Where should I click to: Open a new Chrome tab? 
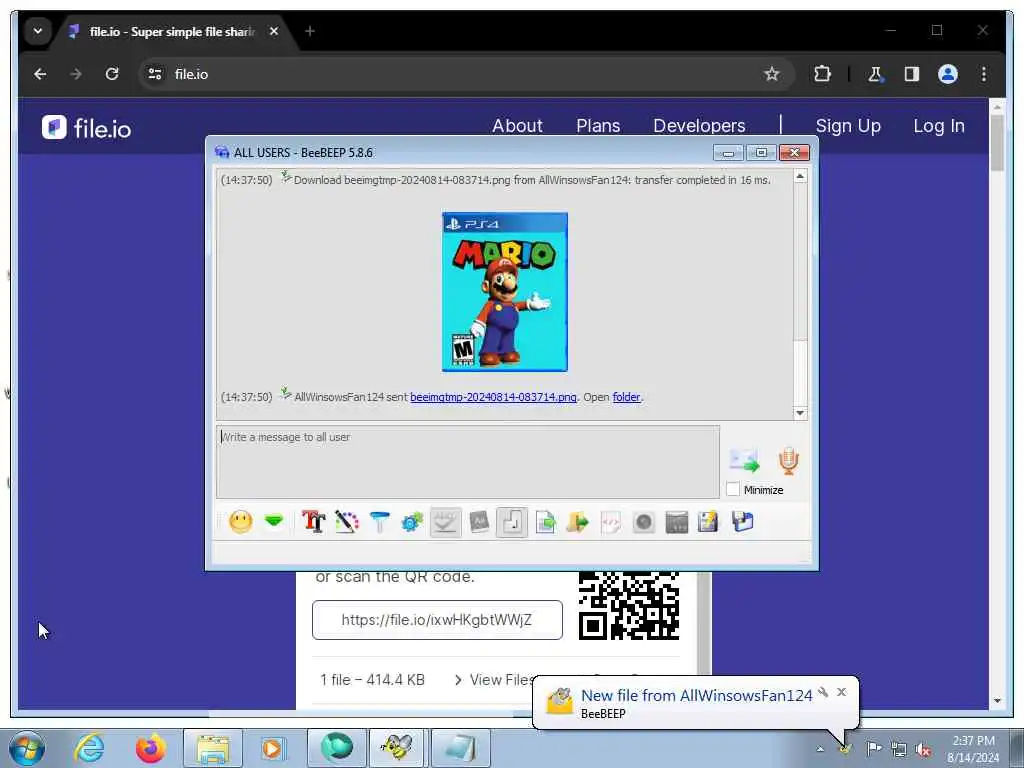pyautogui.click(x=310, y=31)
